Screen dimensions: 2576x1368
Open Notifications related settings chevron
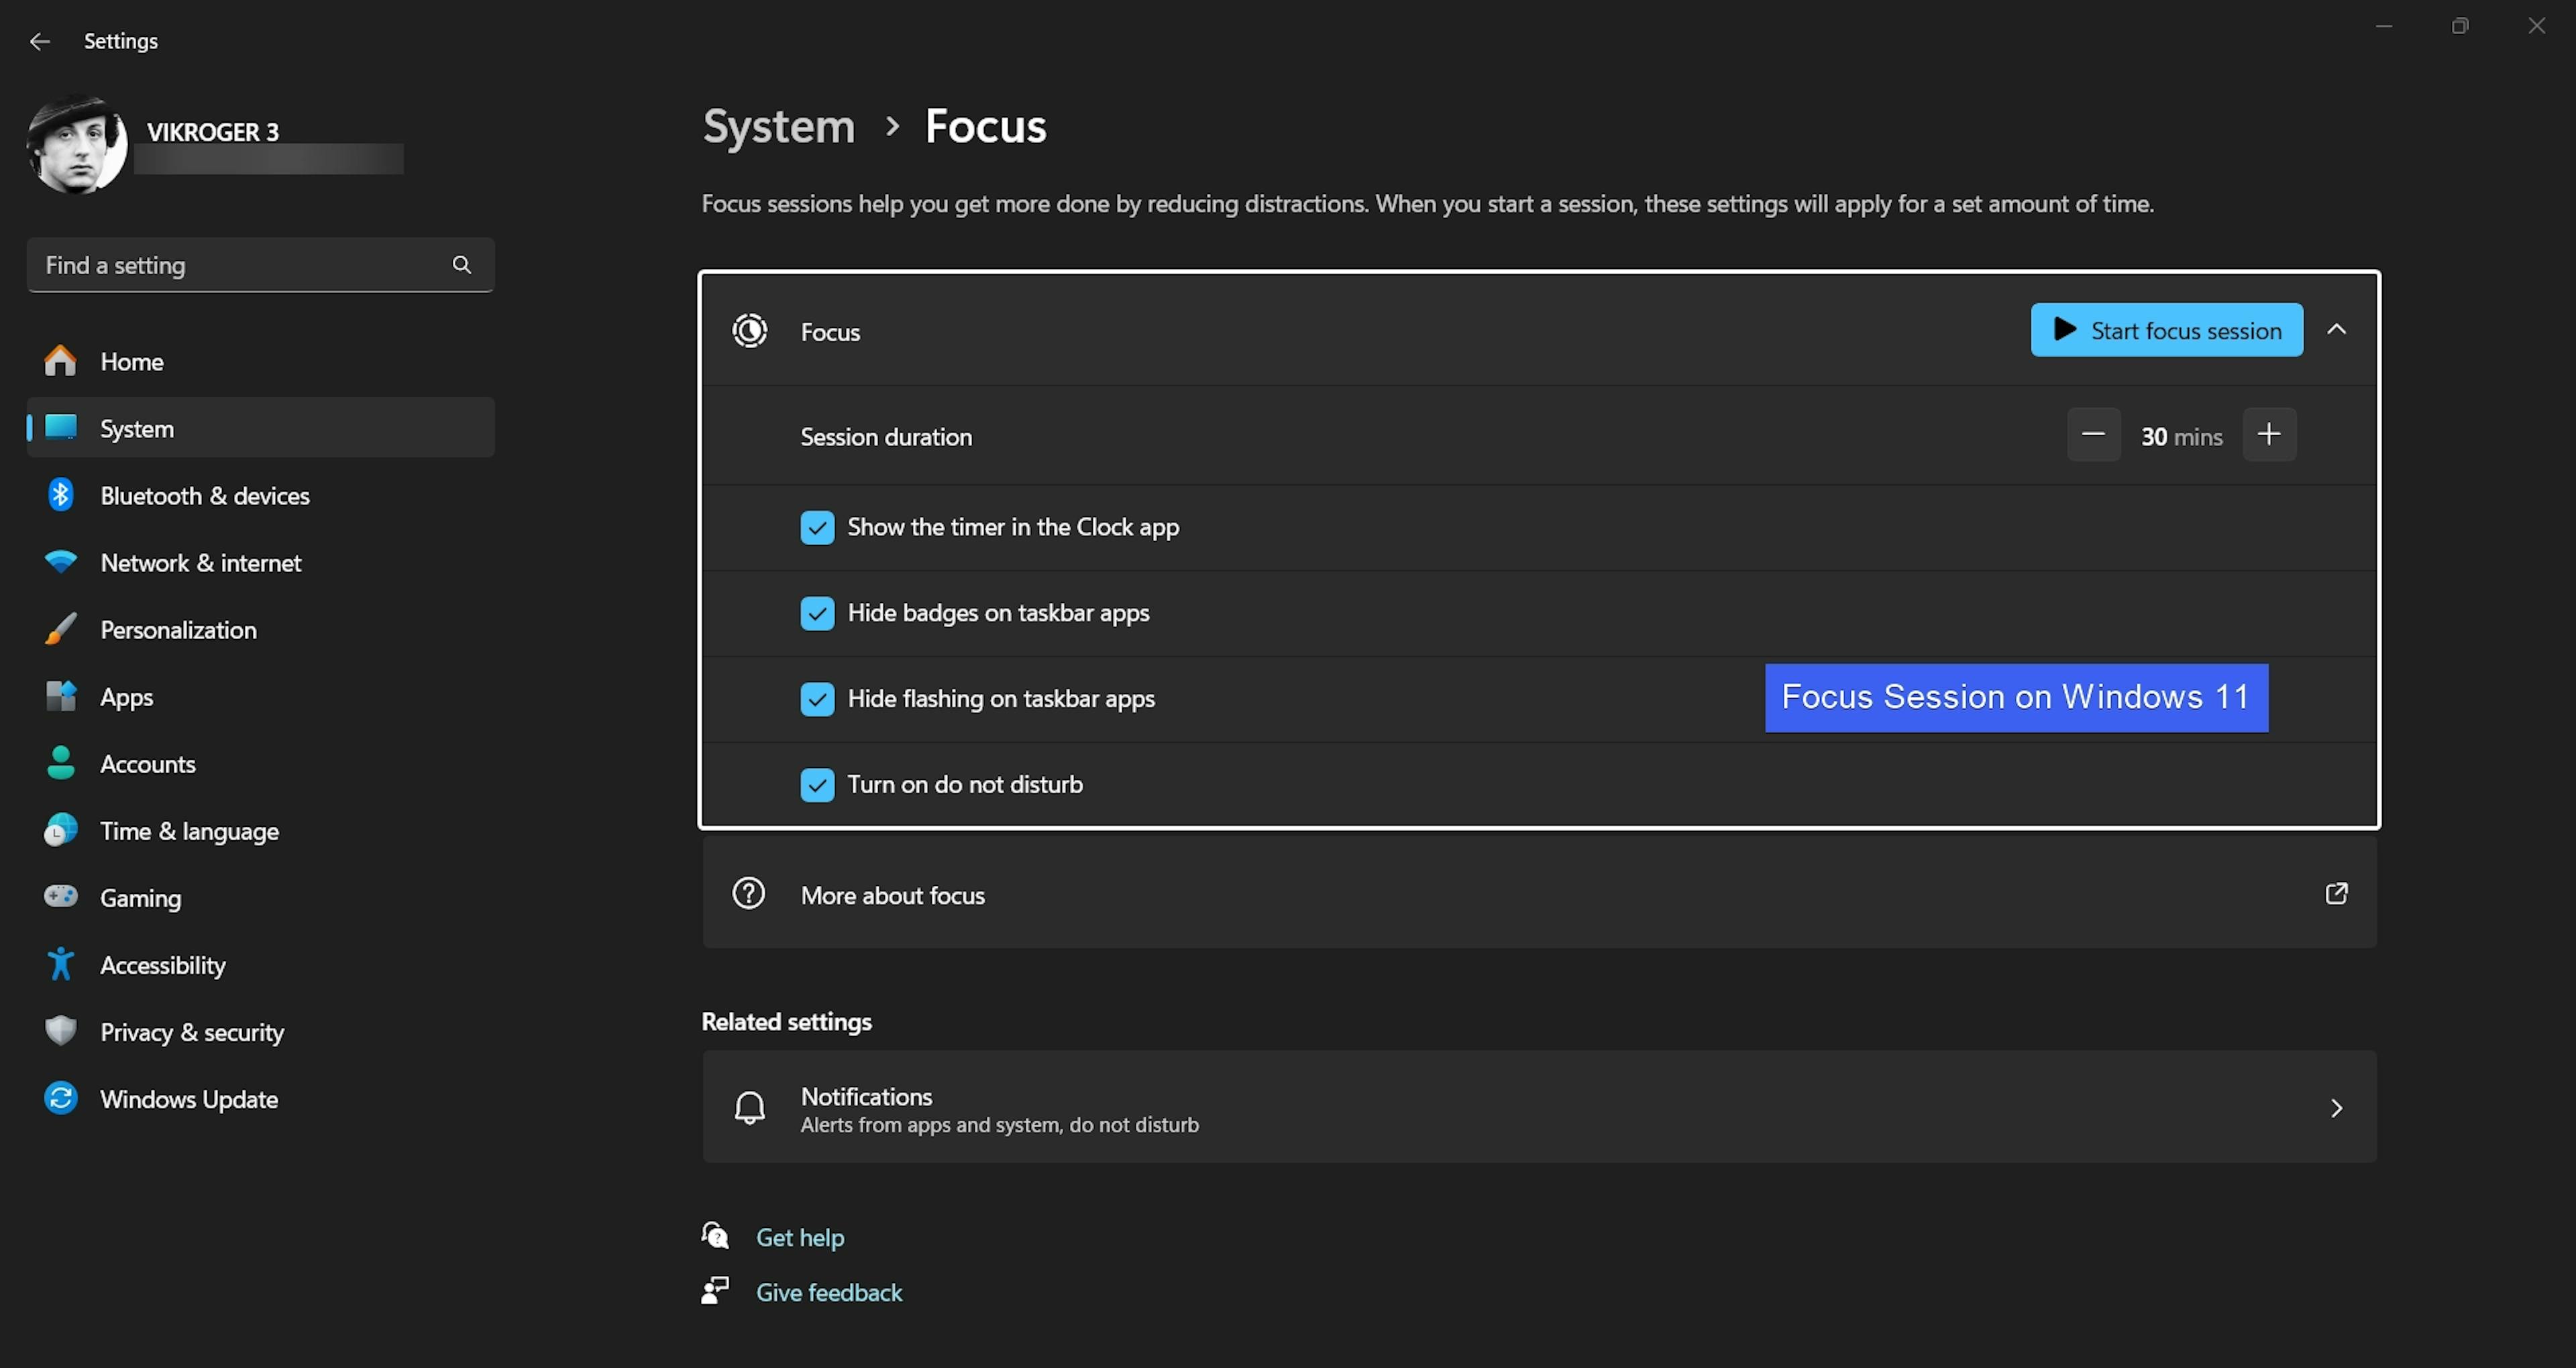point(2336,1108)
